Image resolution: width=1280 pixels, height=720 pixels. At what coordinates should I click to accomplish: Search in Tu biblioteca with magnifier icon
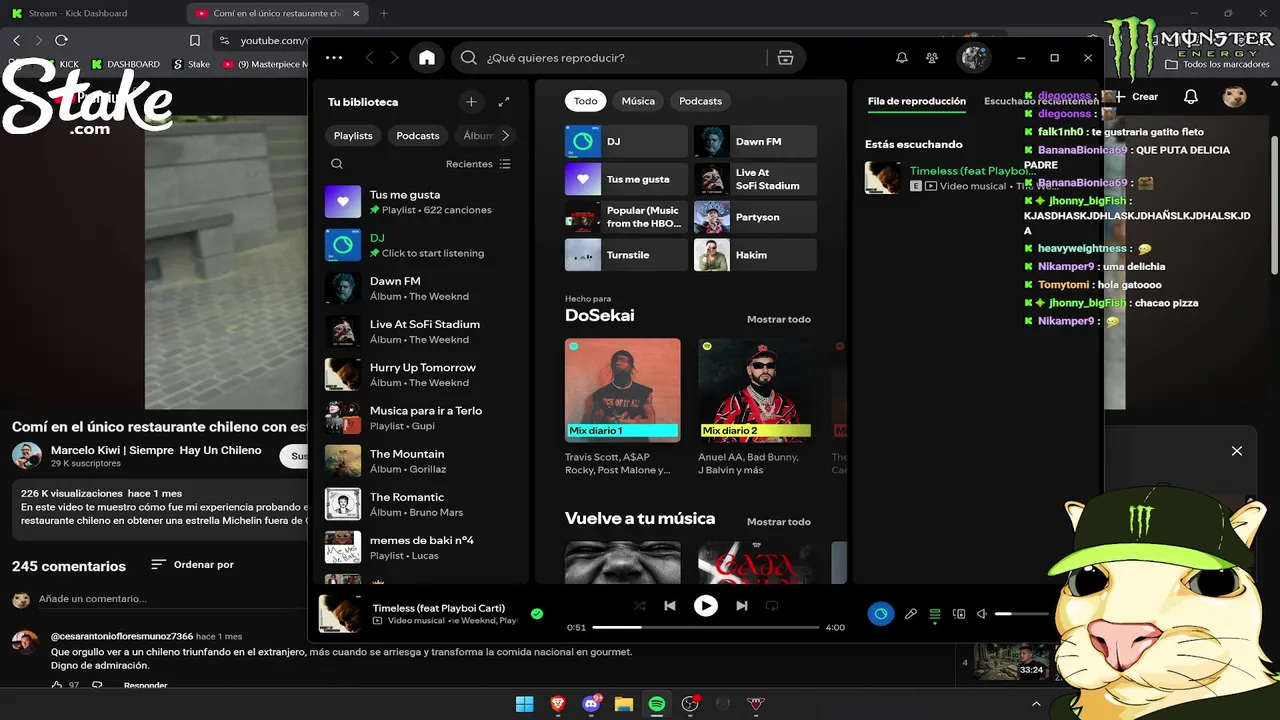(x=337, y=164)
